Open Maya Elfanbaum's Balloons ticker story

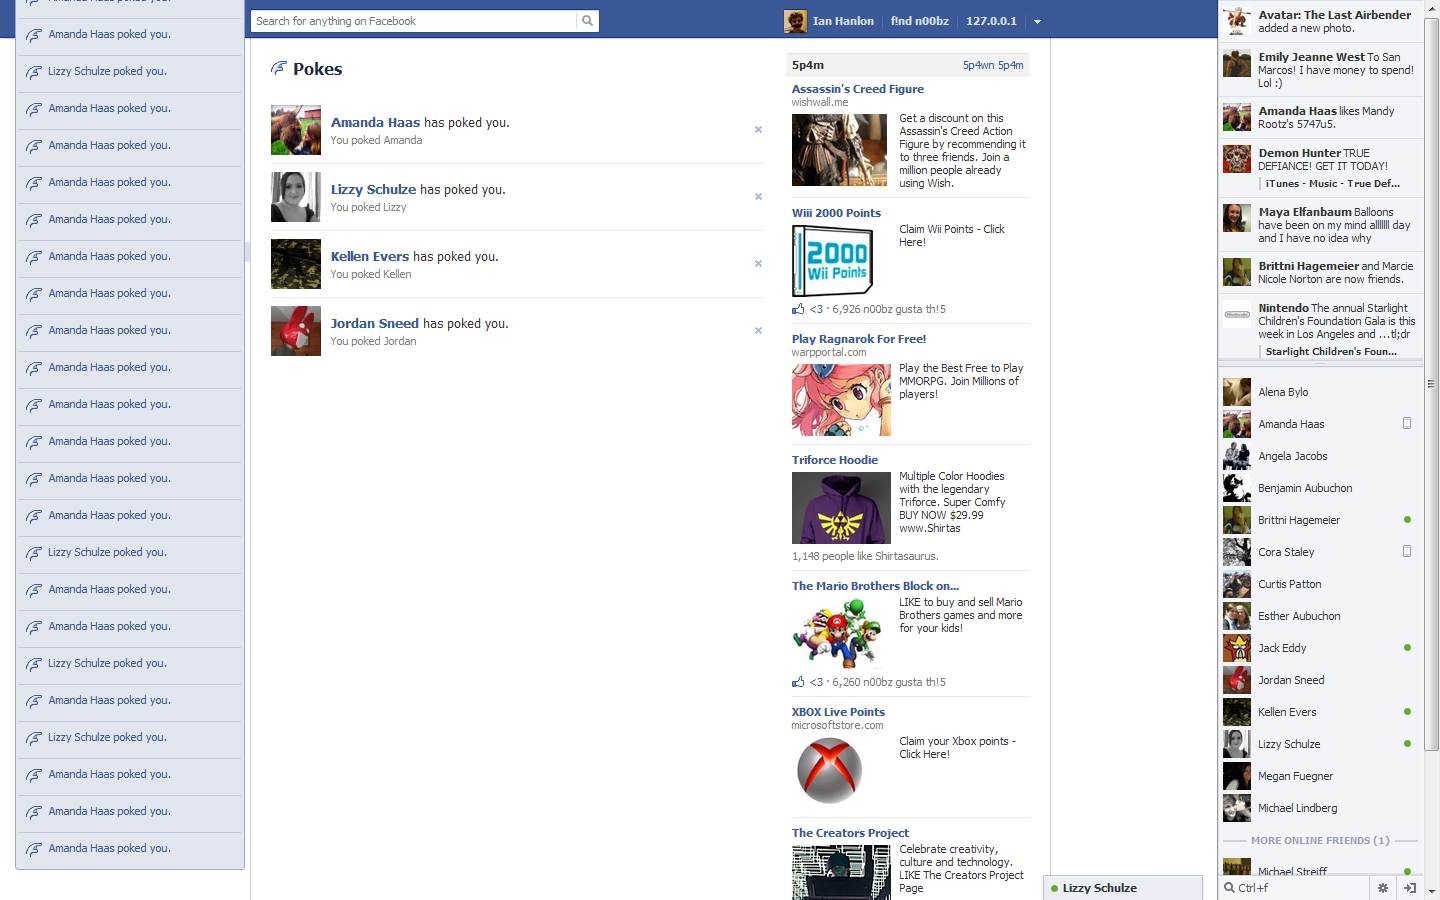[x=1320, y=225]
